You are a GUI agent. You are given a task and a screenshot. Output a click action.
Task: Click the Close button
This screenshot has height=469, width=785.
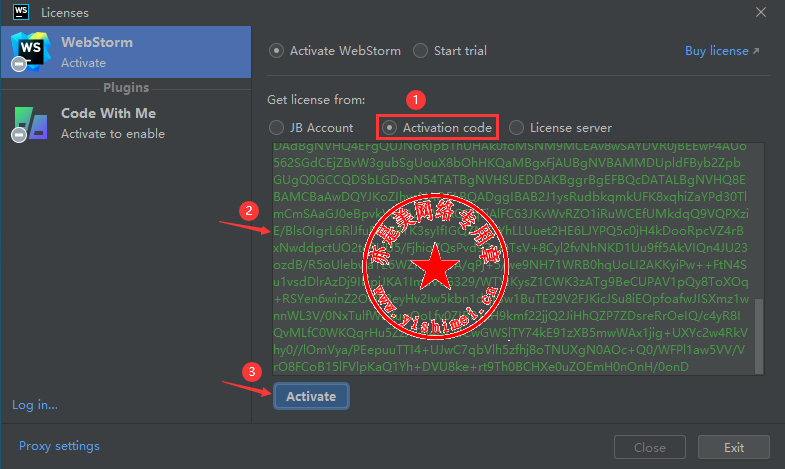[649, 447]
